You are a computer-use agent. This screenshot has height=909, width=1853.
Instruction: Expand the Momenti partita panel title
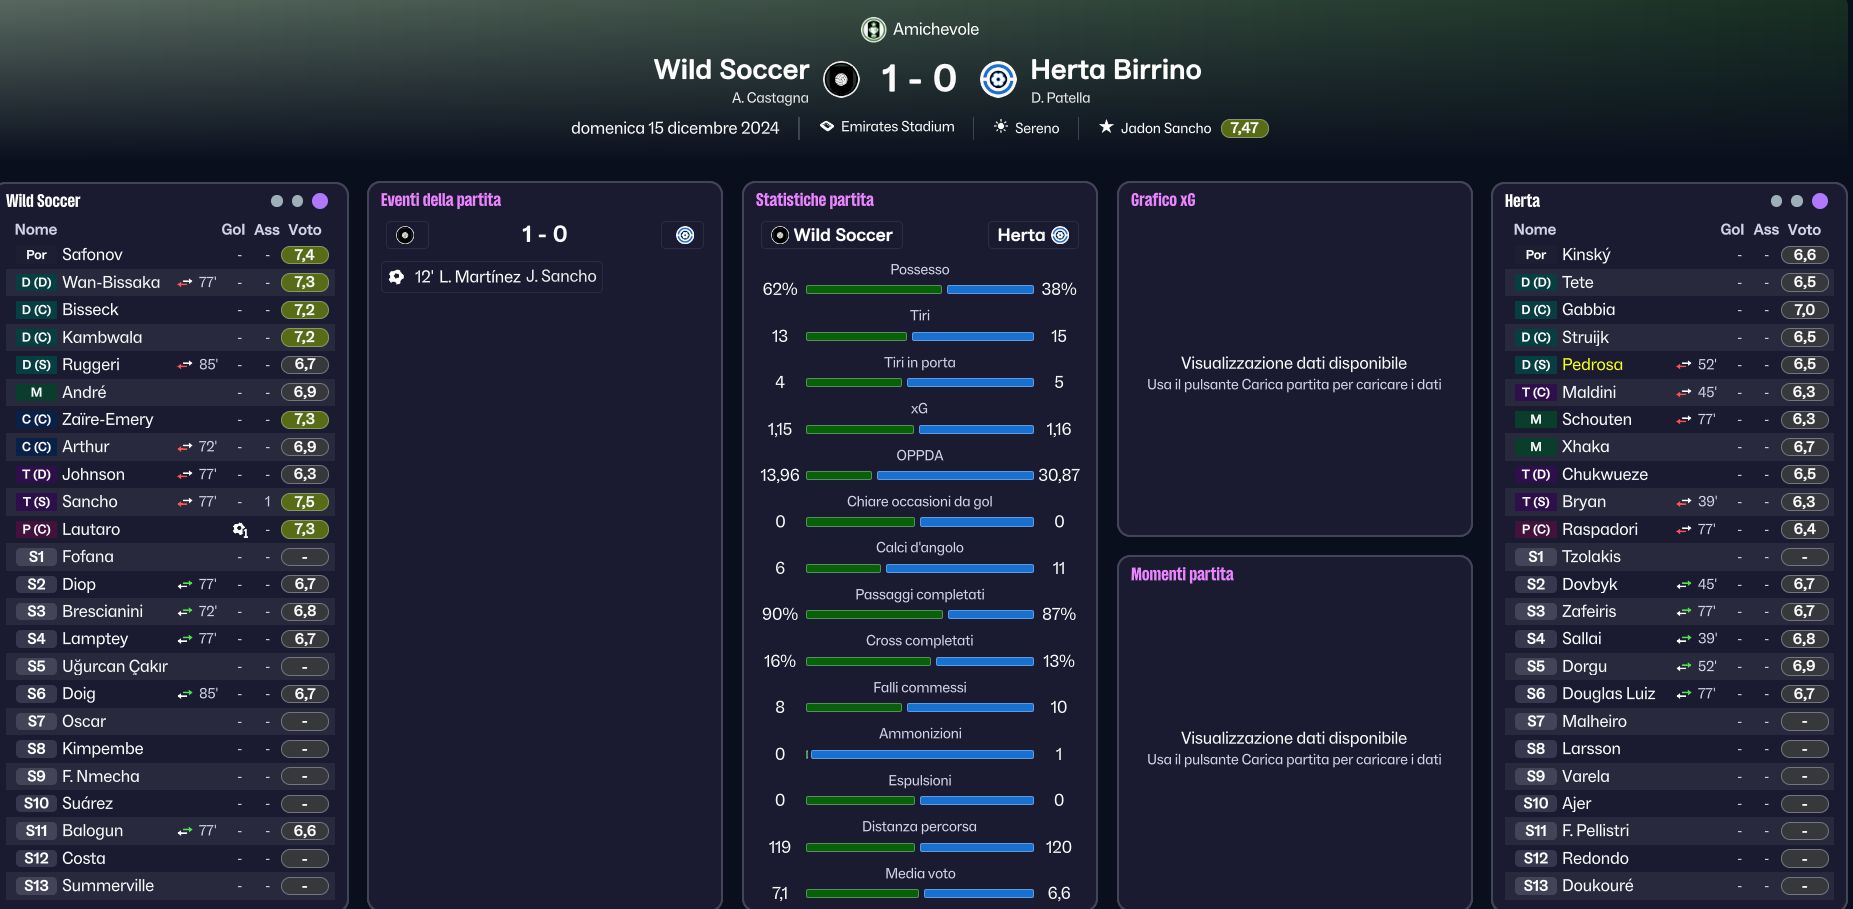click(x=1182, y=574)
